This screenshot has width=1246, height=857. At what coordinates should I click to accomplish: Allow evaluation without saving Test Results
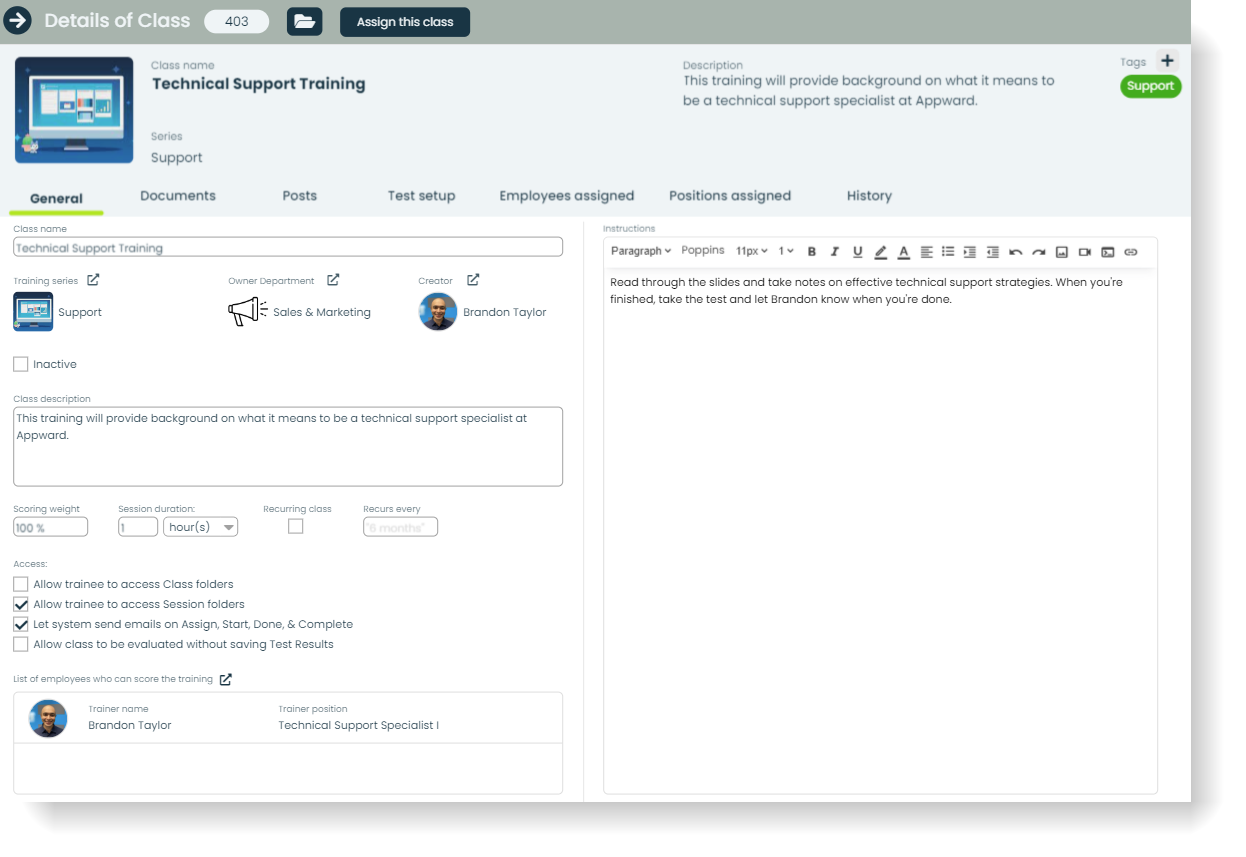coord(21,644)
